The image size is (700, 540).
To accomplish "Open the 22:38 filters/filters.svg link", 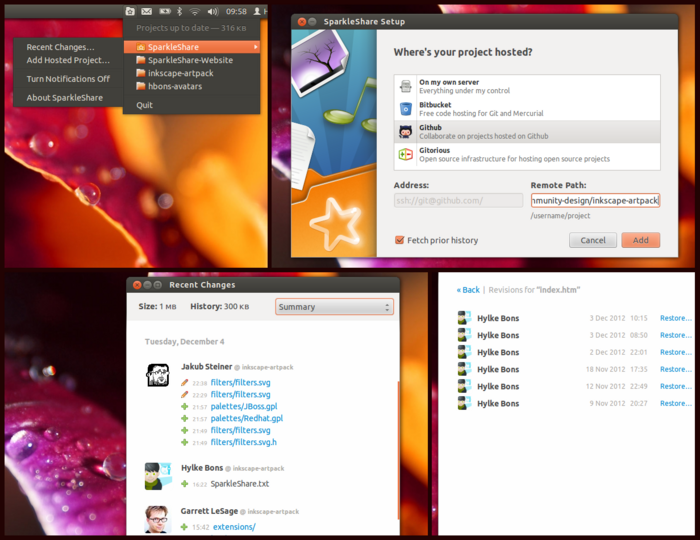I will 240,382.
